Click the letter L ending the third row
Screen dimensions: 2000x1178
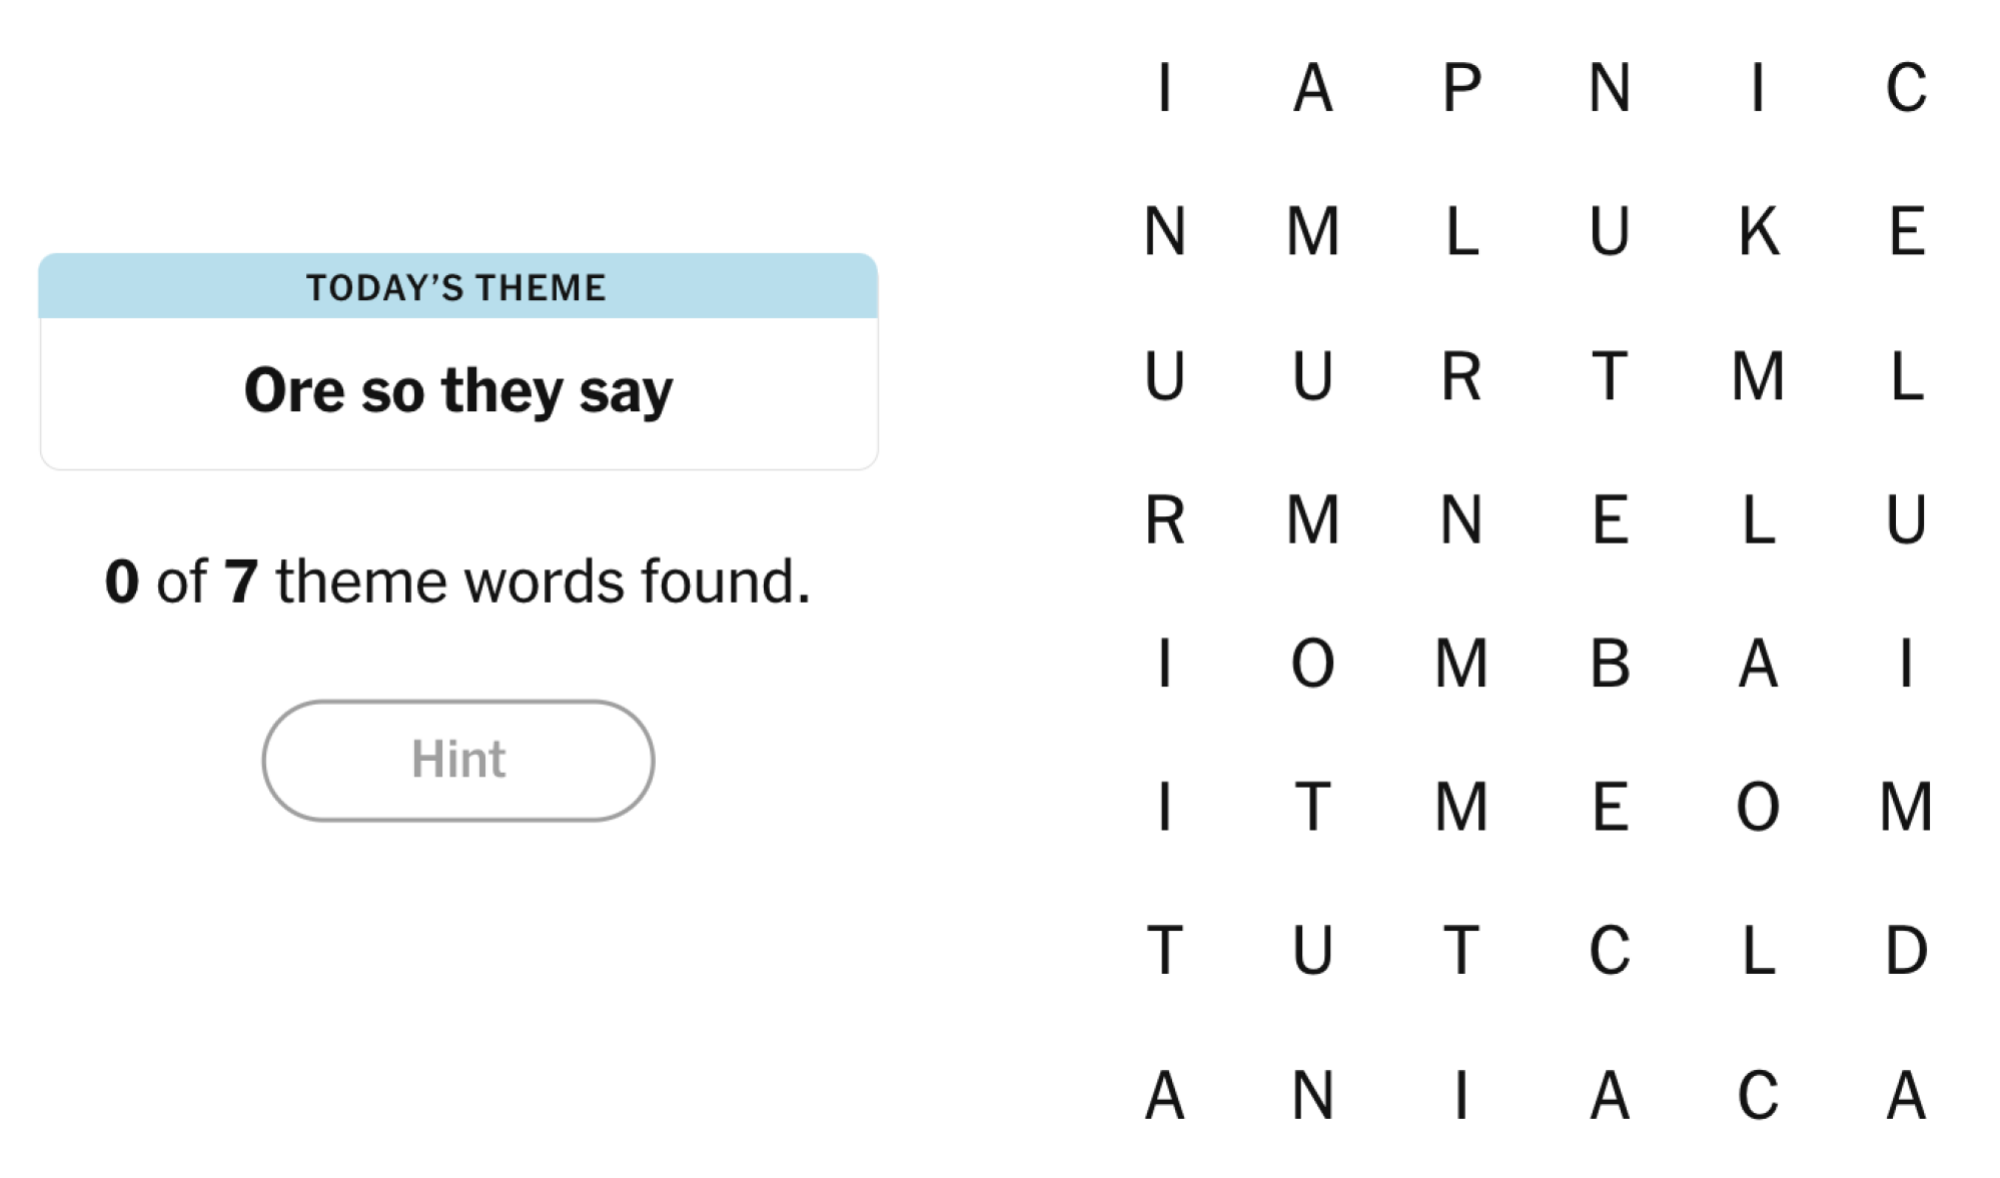1911,378
